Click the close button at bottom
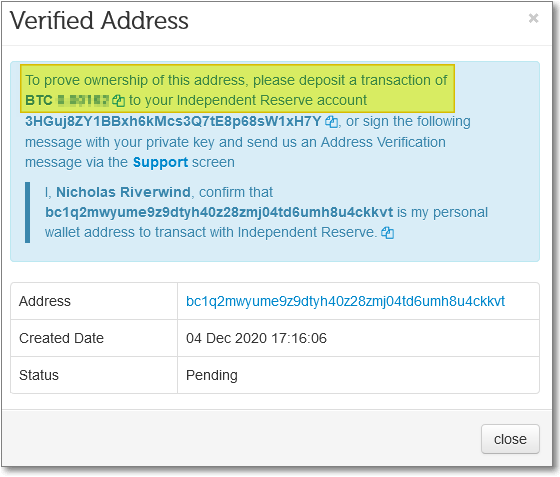Image resolution: width=560 pixels, height=477 pixels. point(510,439)
